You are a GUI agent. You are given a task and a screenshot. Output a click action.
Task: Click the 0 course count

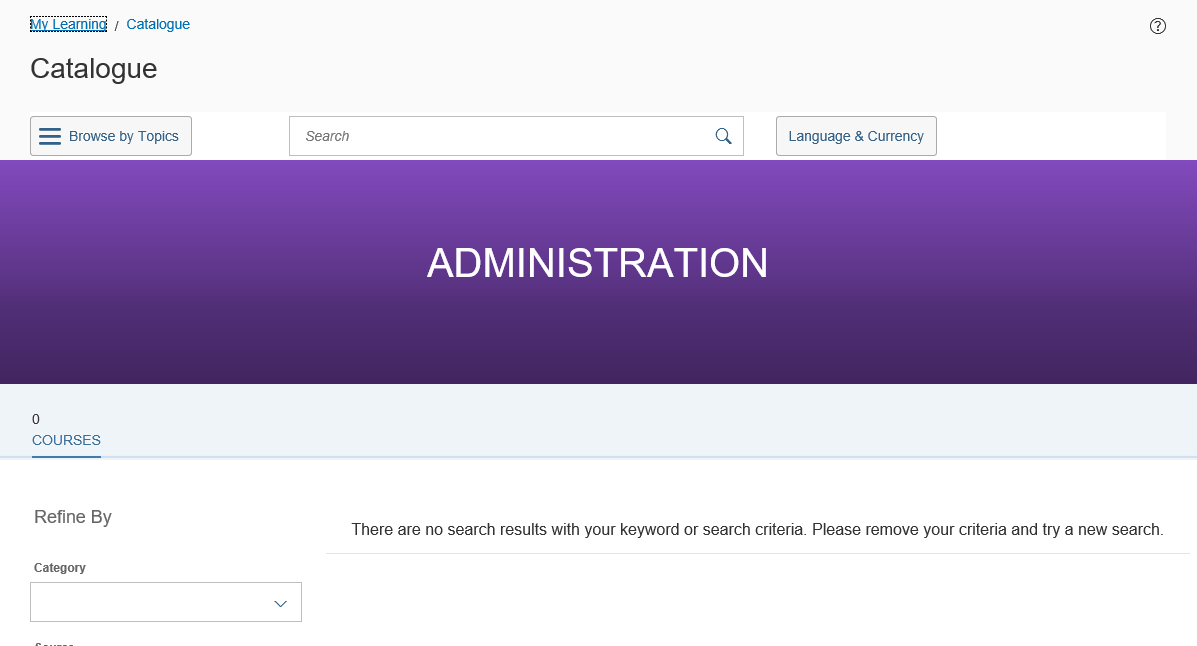[36, 419]
